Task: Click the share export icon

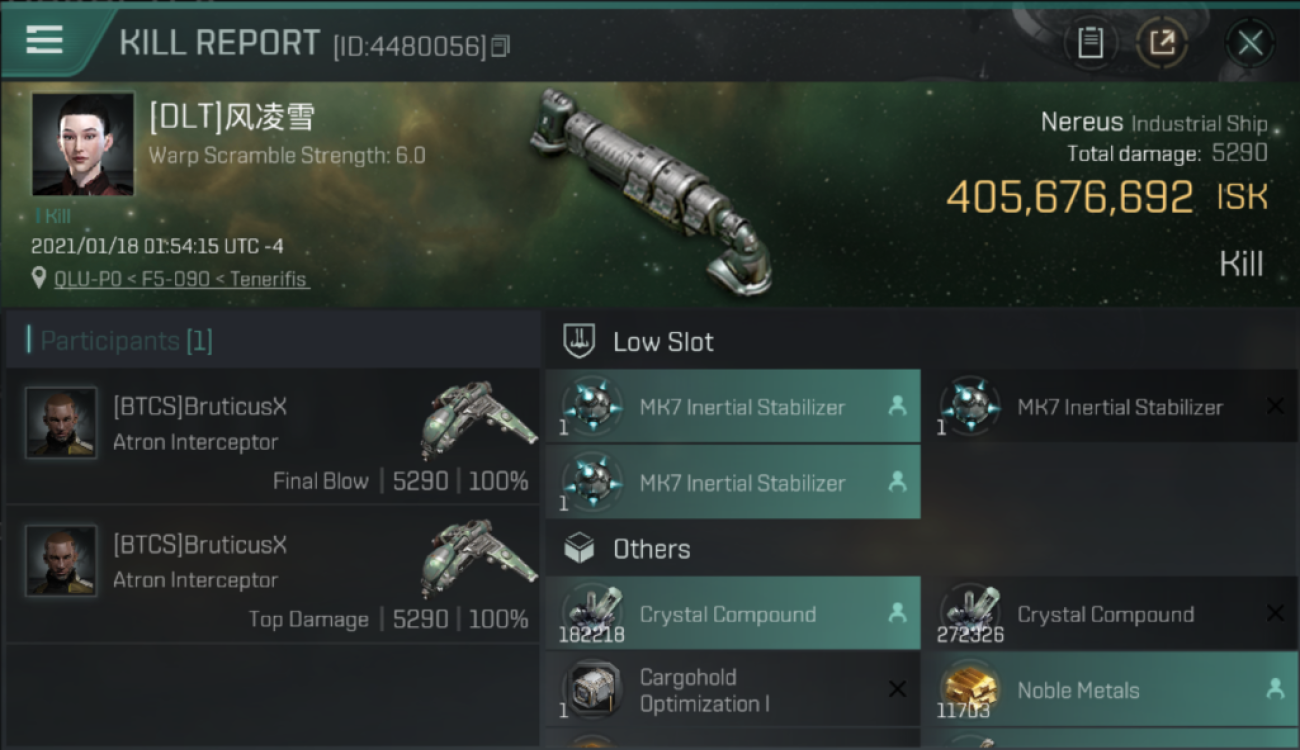Action: coord(1162,43)
